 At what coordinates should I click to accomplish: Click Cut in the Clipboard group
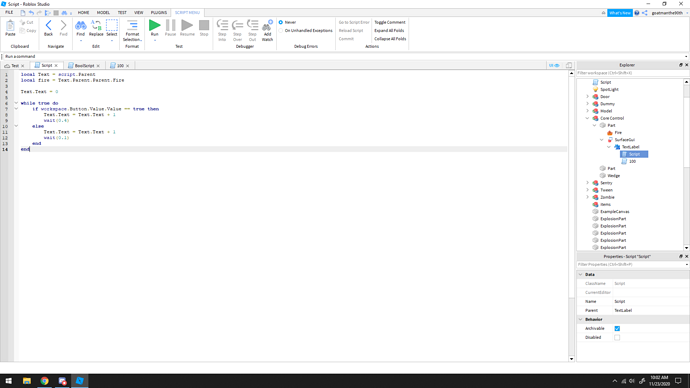tap(26, 22)
